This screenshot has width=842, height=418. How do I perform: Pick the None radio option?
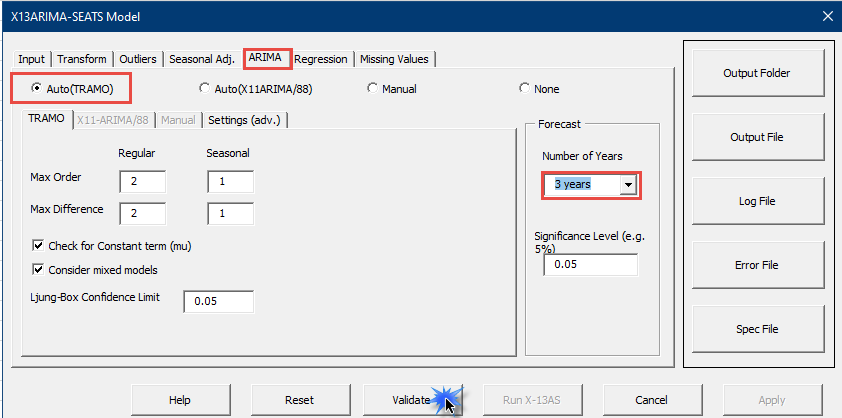524,89
